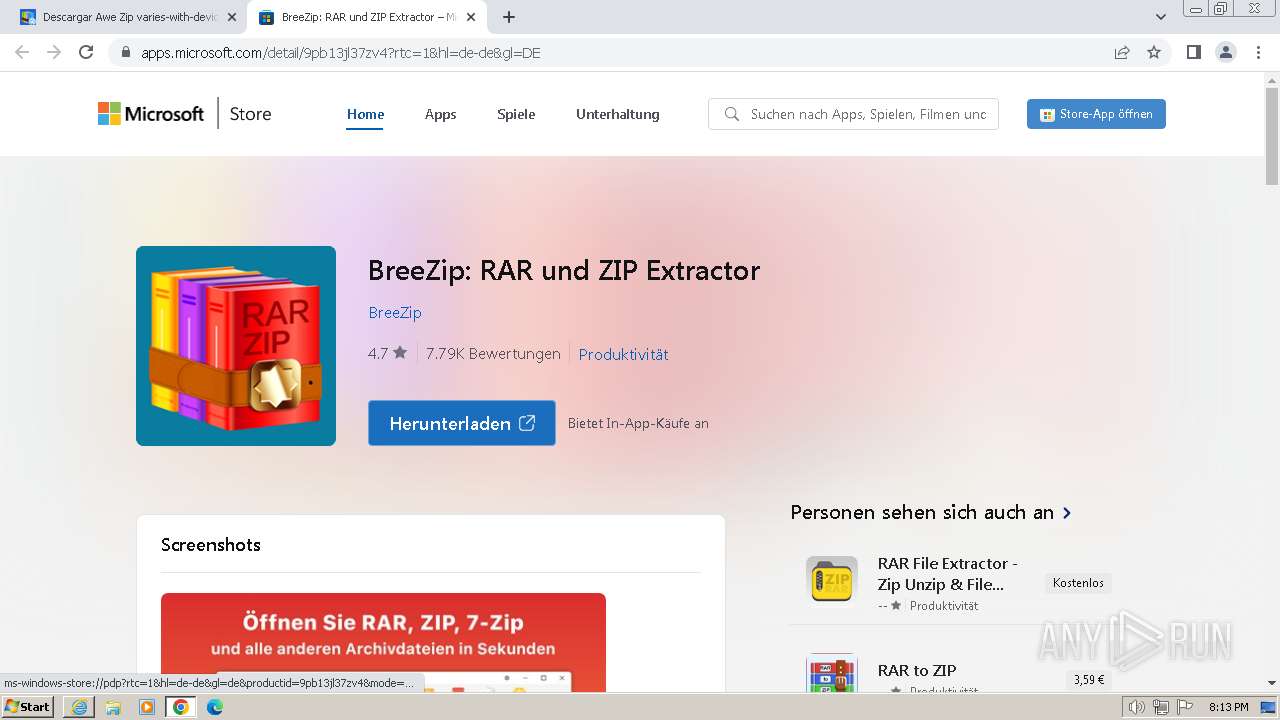Open the Chrome profile avatar
The height and width of the screenshot is (720, 1280).
(1226, 53)
